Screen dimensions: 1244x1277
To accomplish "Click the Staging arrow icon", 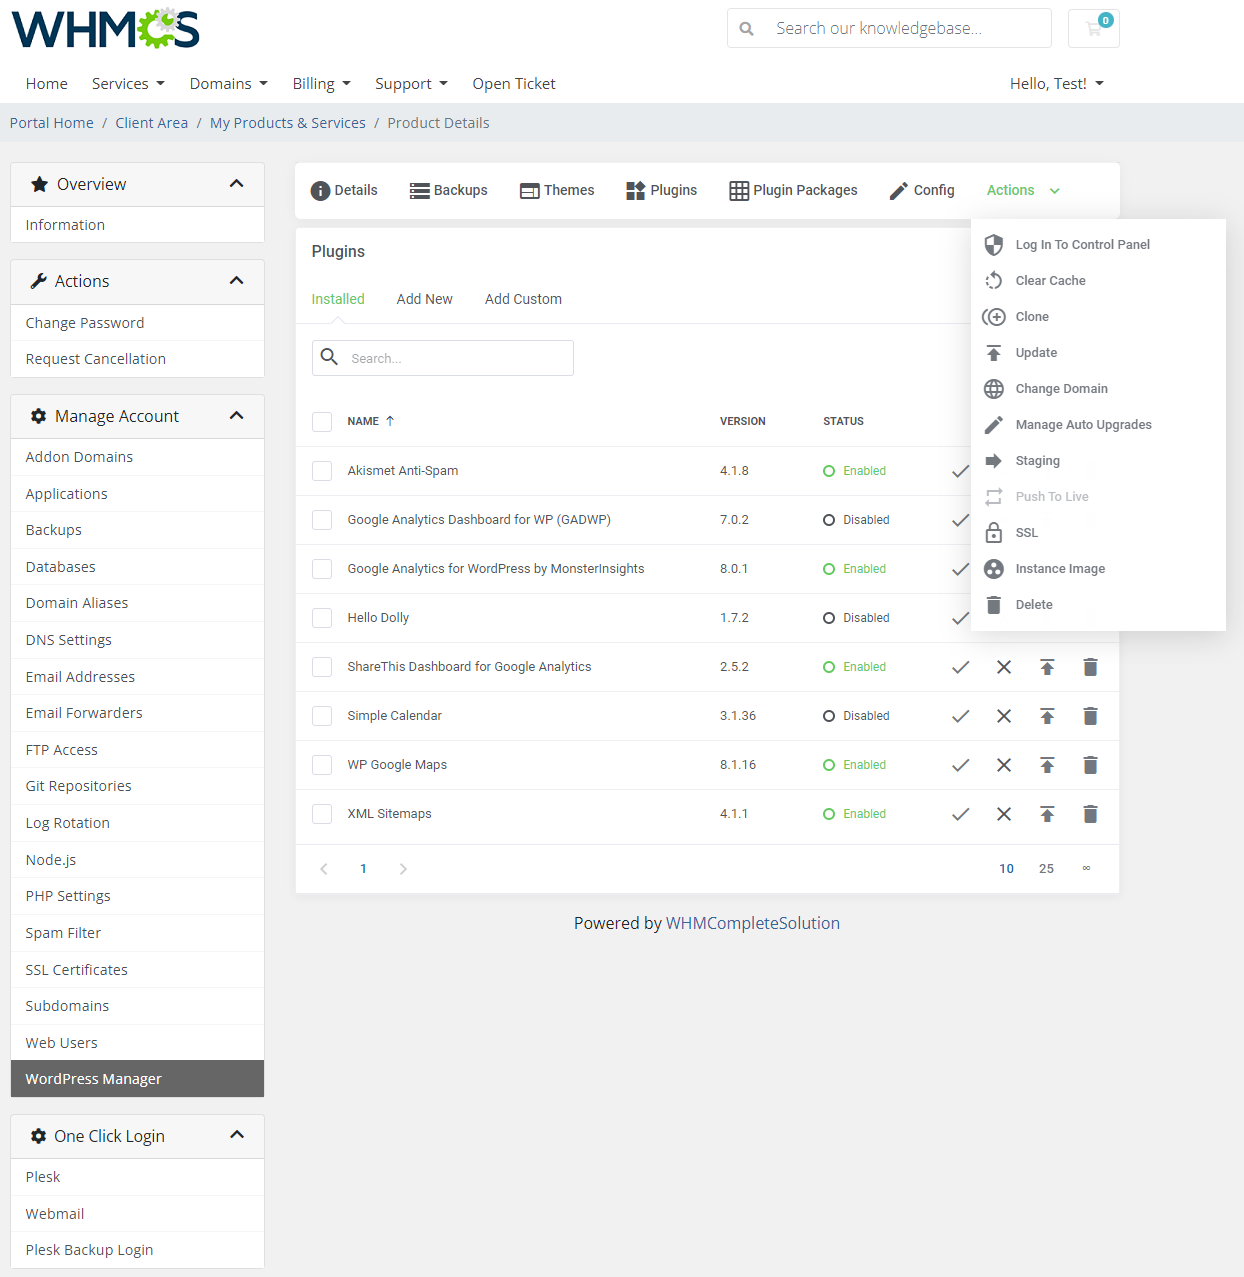I will [993, 461].
